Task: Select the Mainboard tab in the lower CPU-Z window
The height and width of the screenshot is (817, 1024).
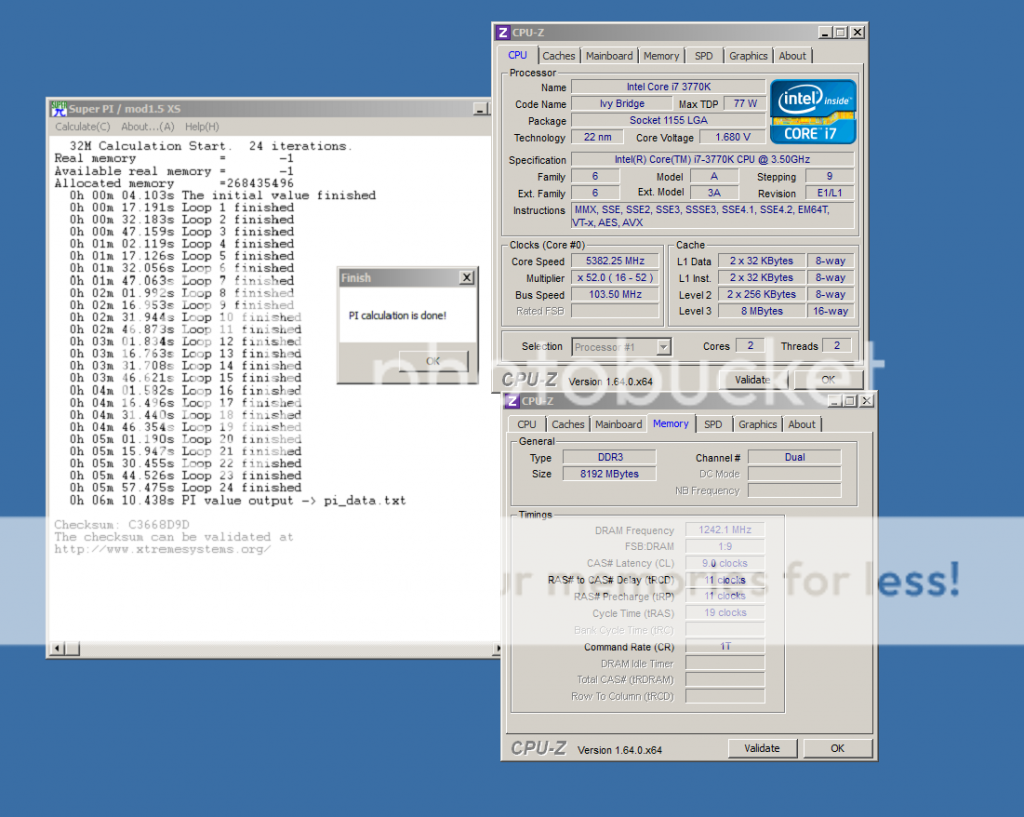Action: [618, 424]
